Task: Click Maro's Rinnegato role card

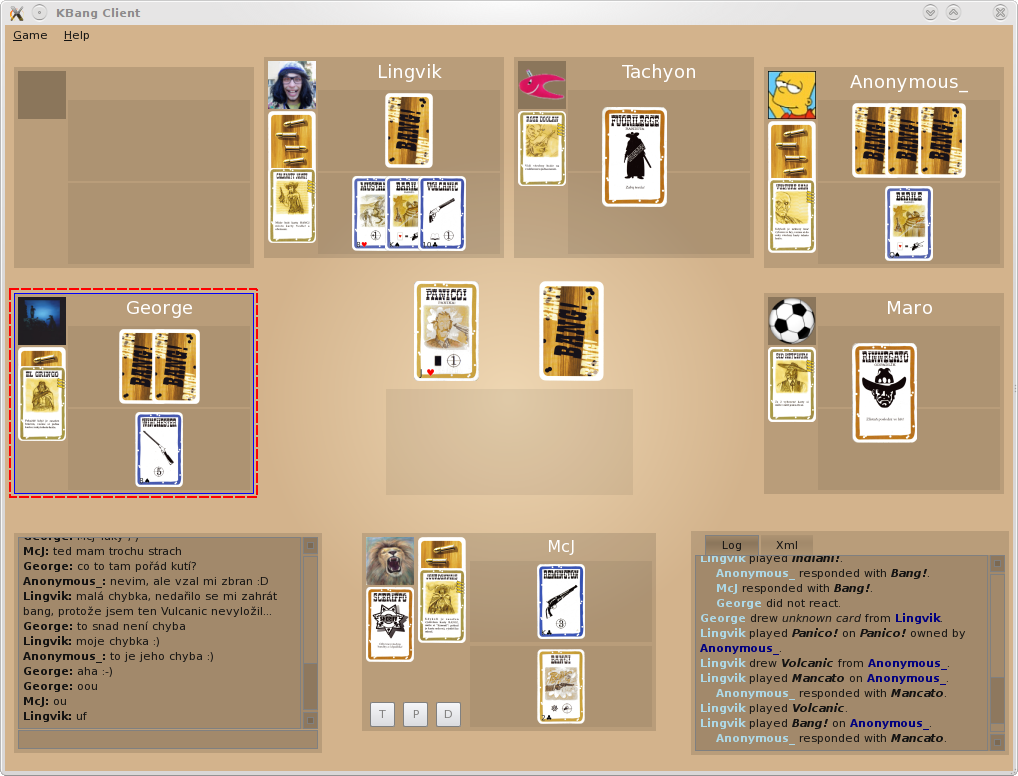Action: [884, 393]
